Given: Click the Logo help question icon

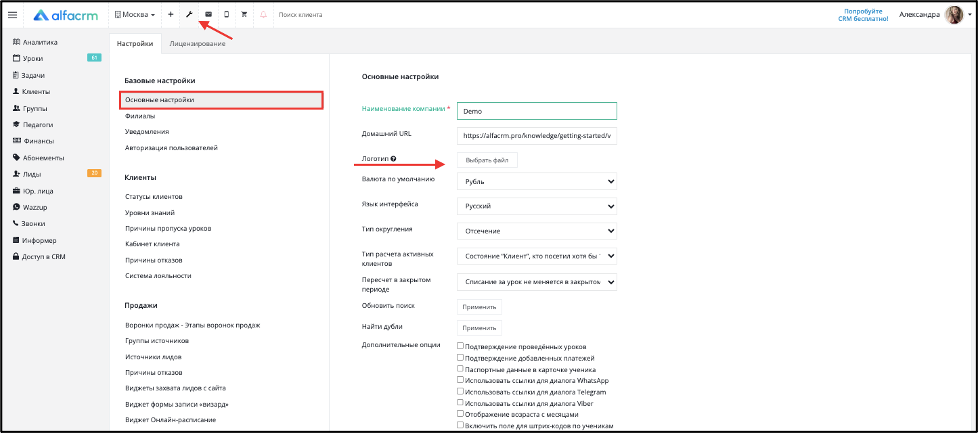Looking at the screenshot, I should 393,160.
